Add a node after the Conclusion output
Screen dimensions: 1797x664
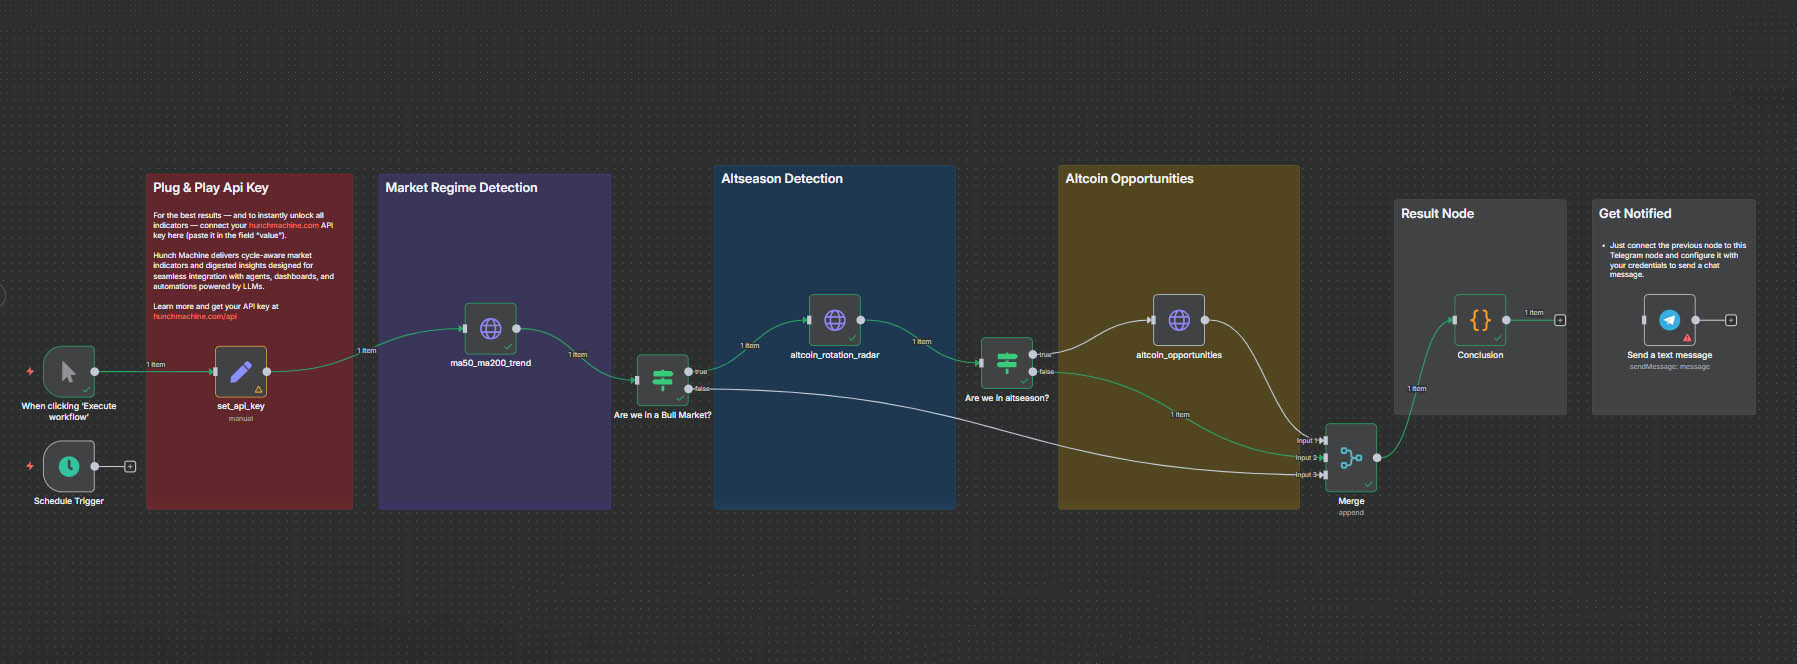[x=1560, y=320]
